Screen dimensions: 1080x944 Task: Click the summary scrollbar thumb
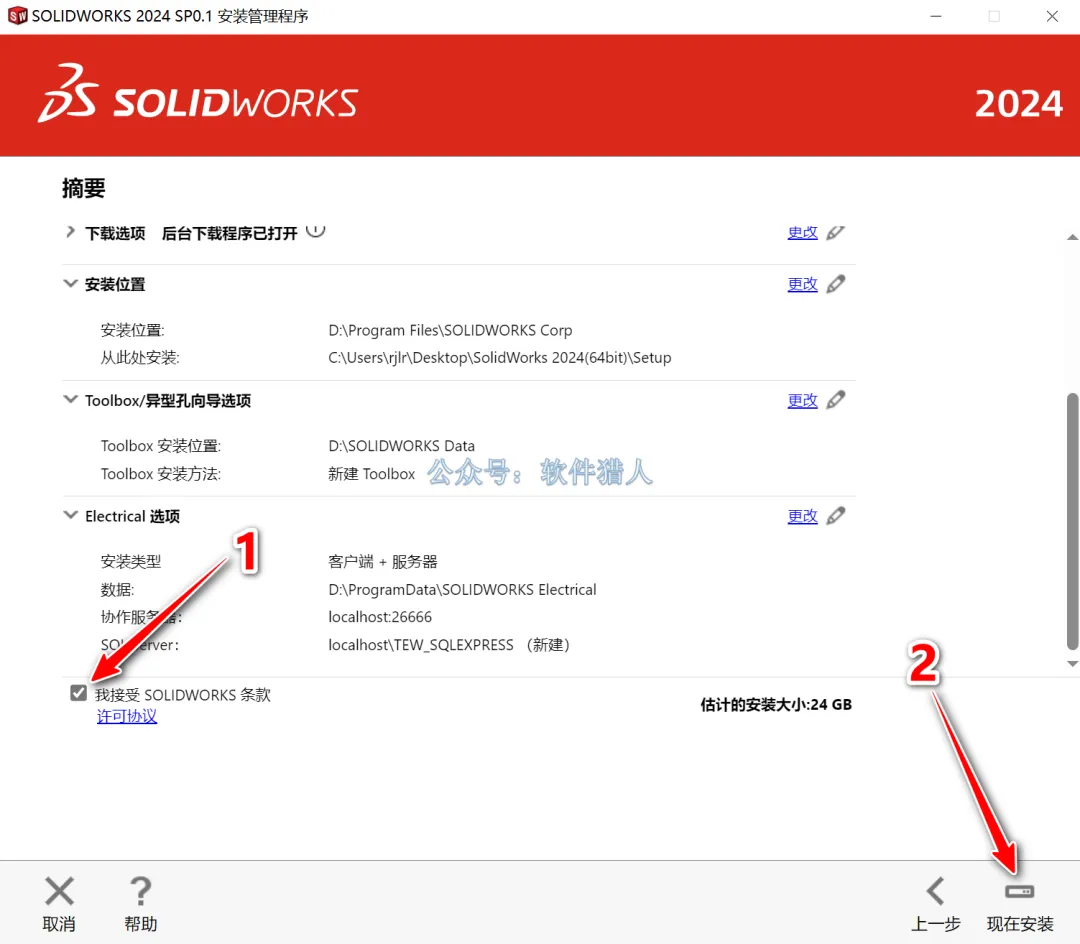pyautogui.click(x=1072, y=521)
